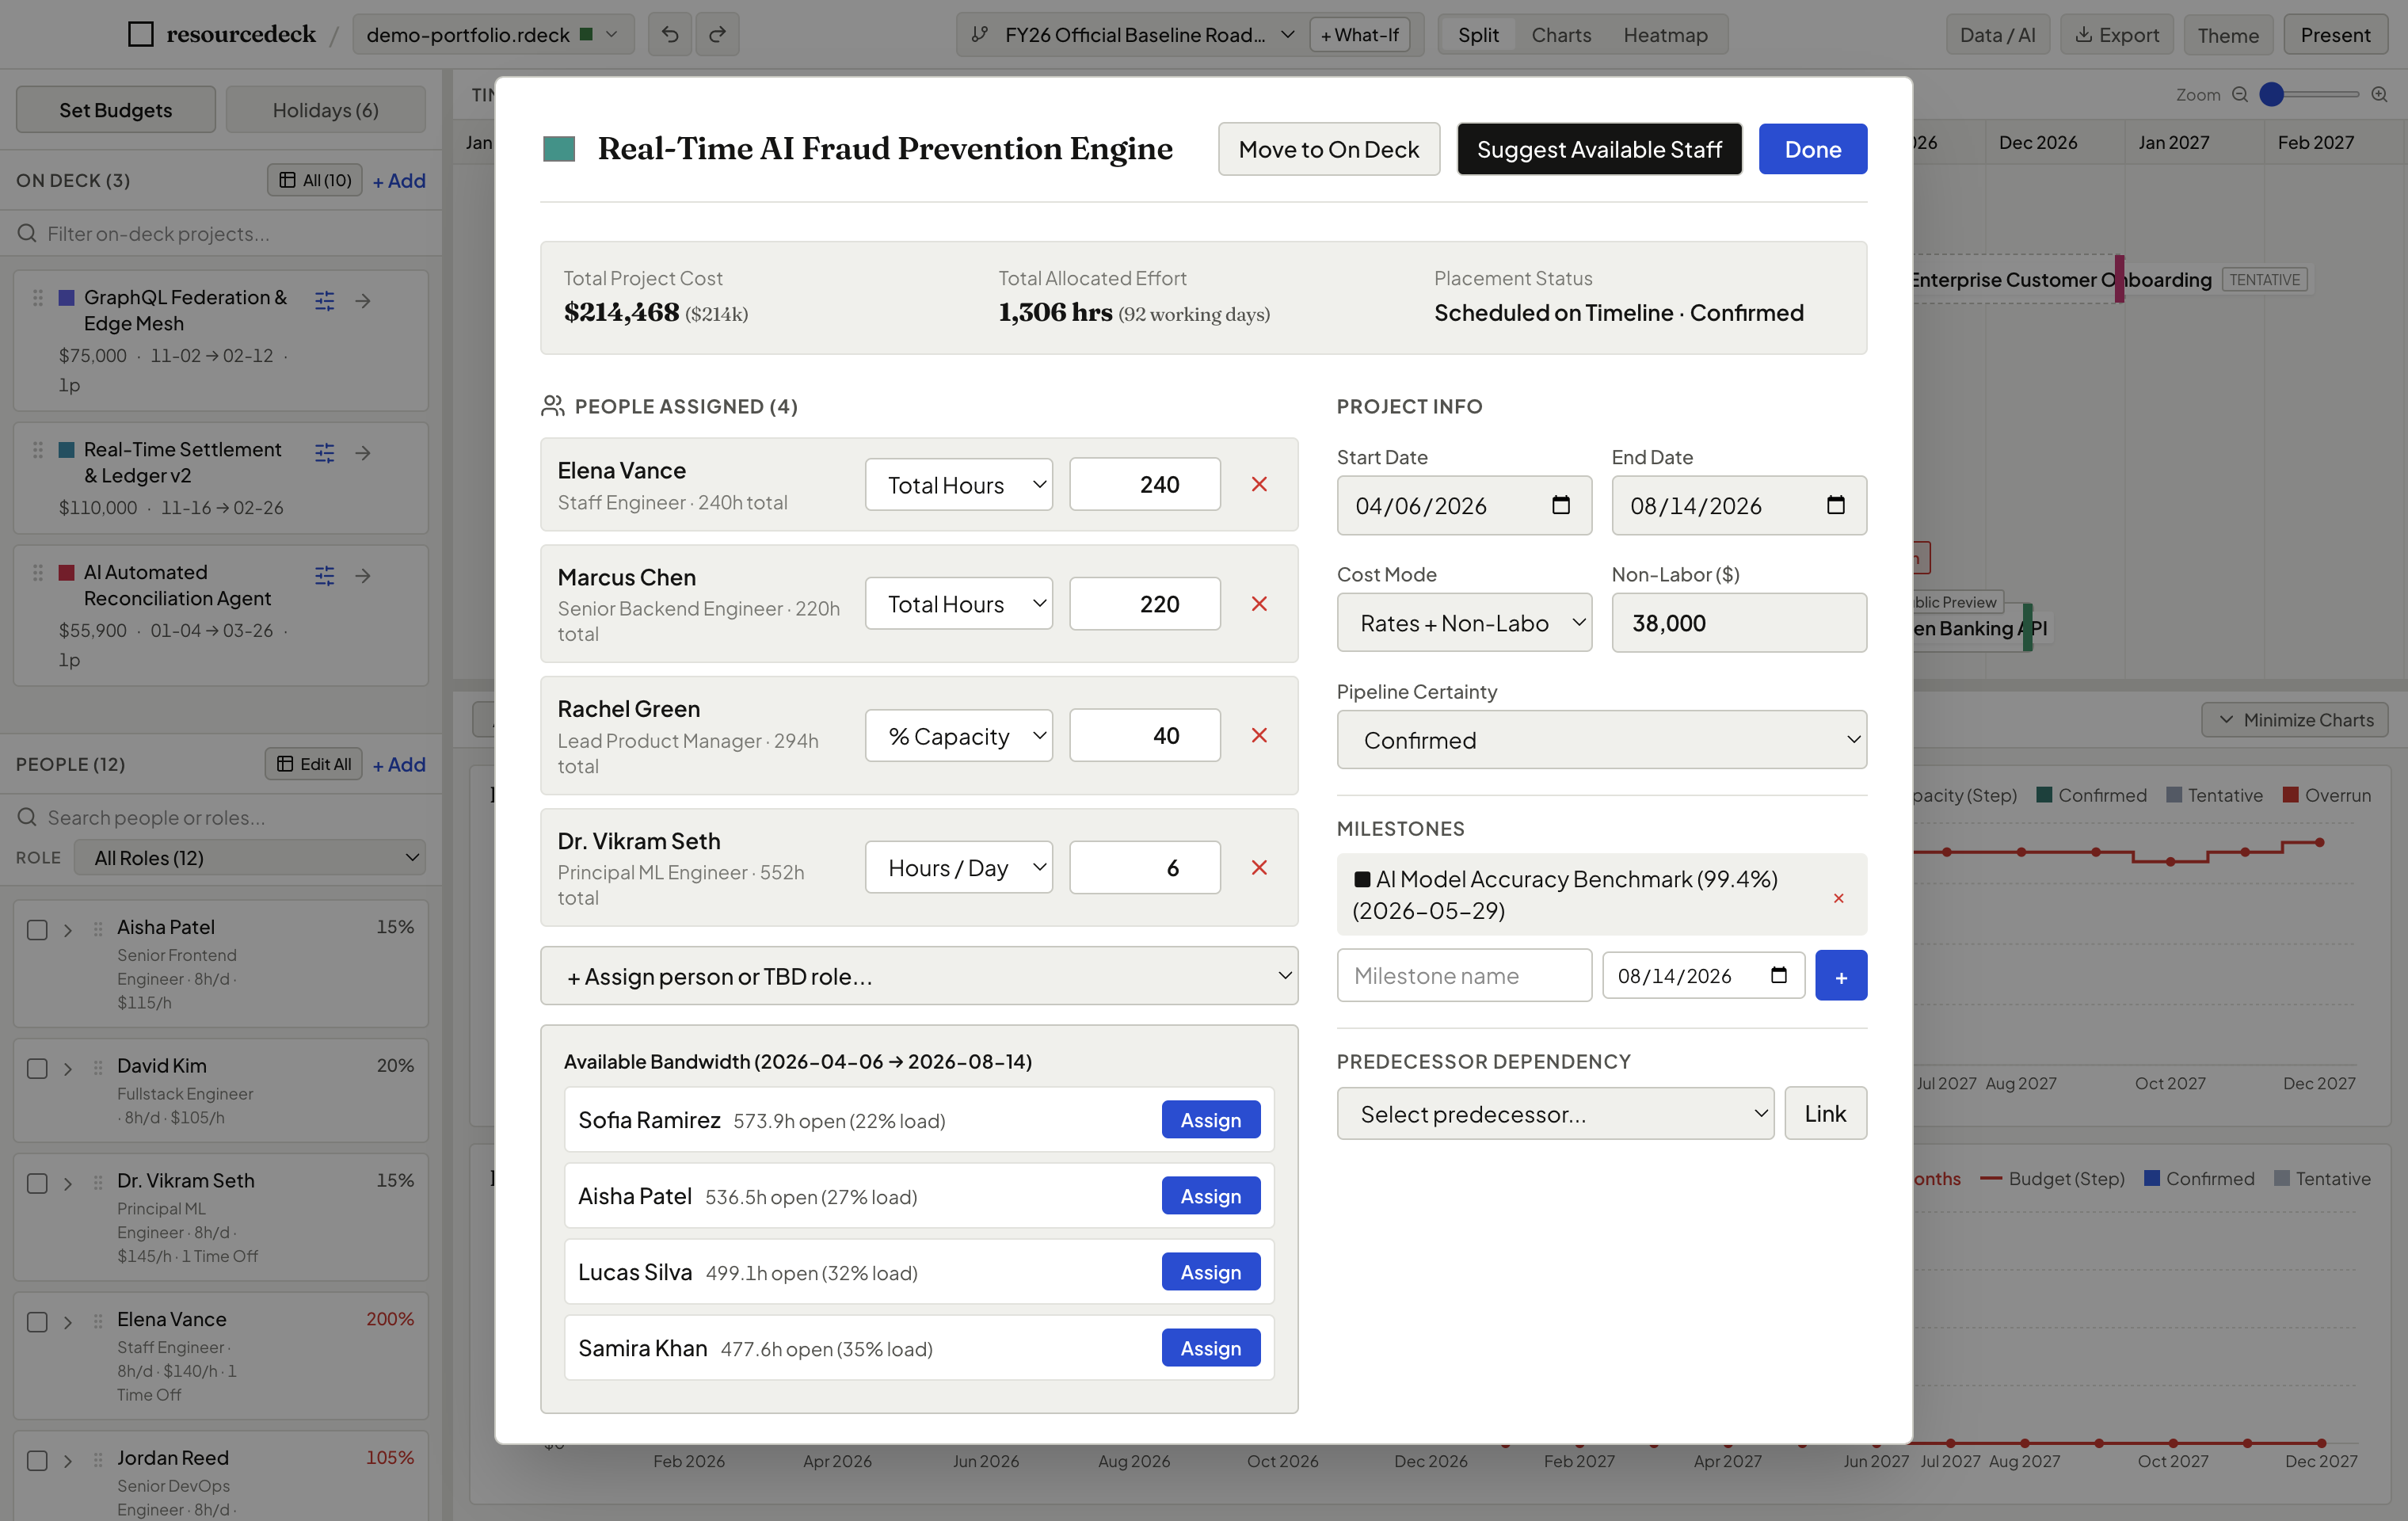Open Start Date calendar picker icon
2408x1521 pixels.
point(1560,505)
